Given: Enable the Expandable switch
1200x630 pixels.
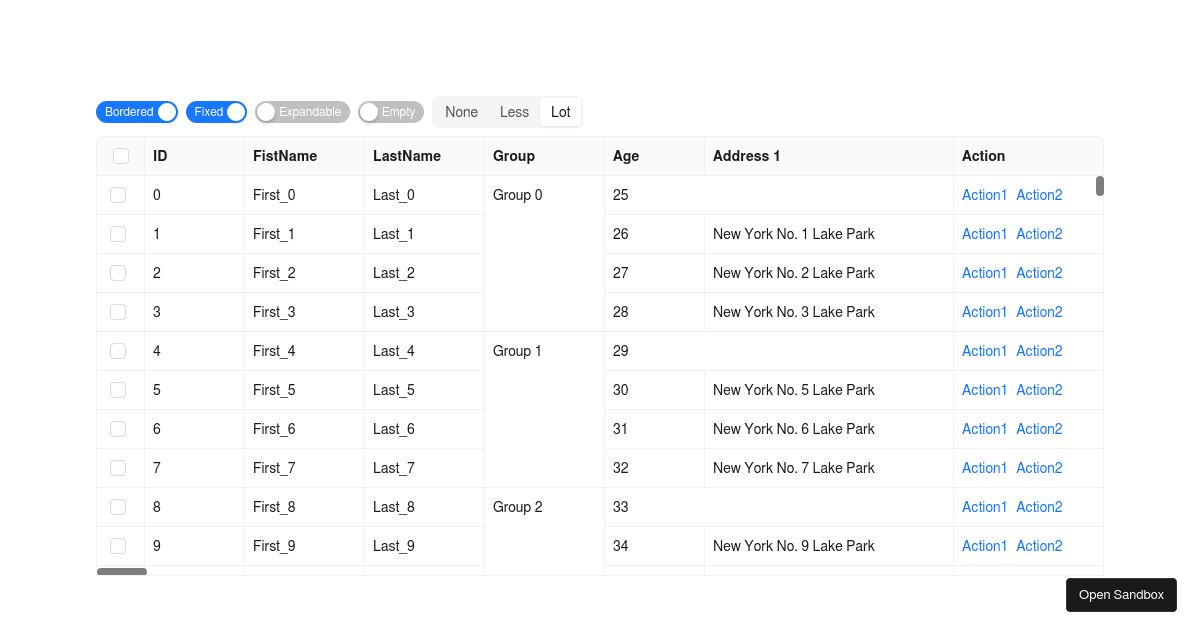Looking at the screenshot, I should [x=302, y=112].
